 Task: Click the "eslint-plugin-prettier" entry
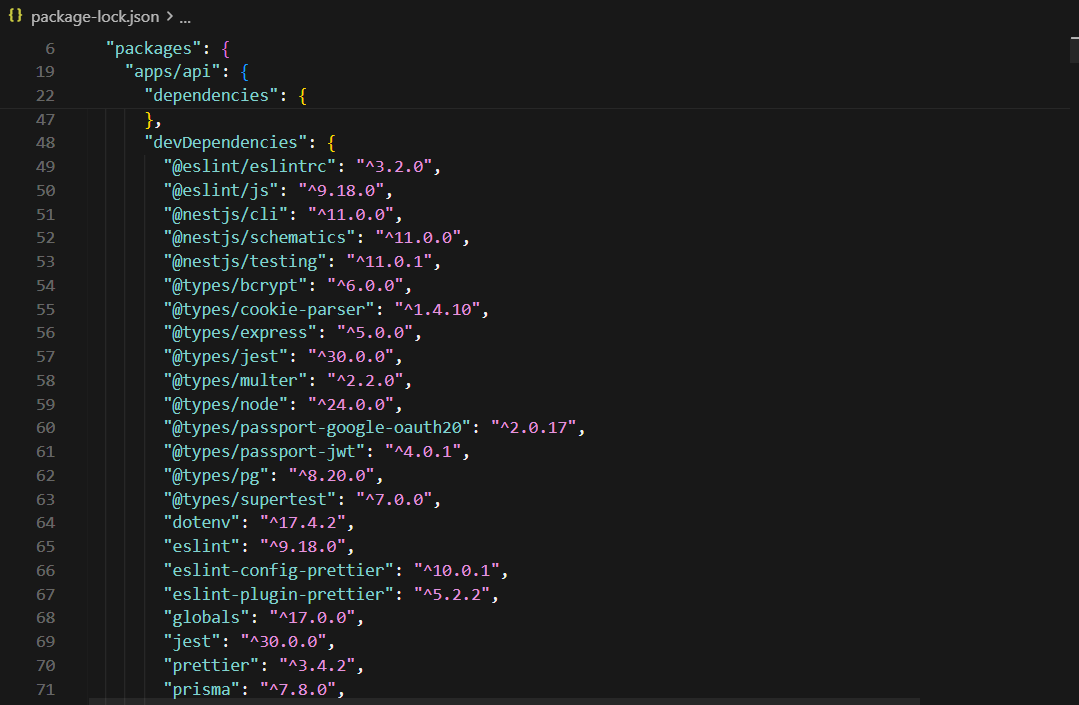331,594
